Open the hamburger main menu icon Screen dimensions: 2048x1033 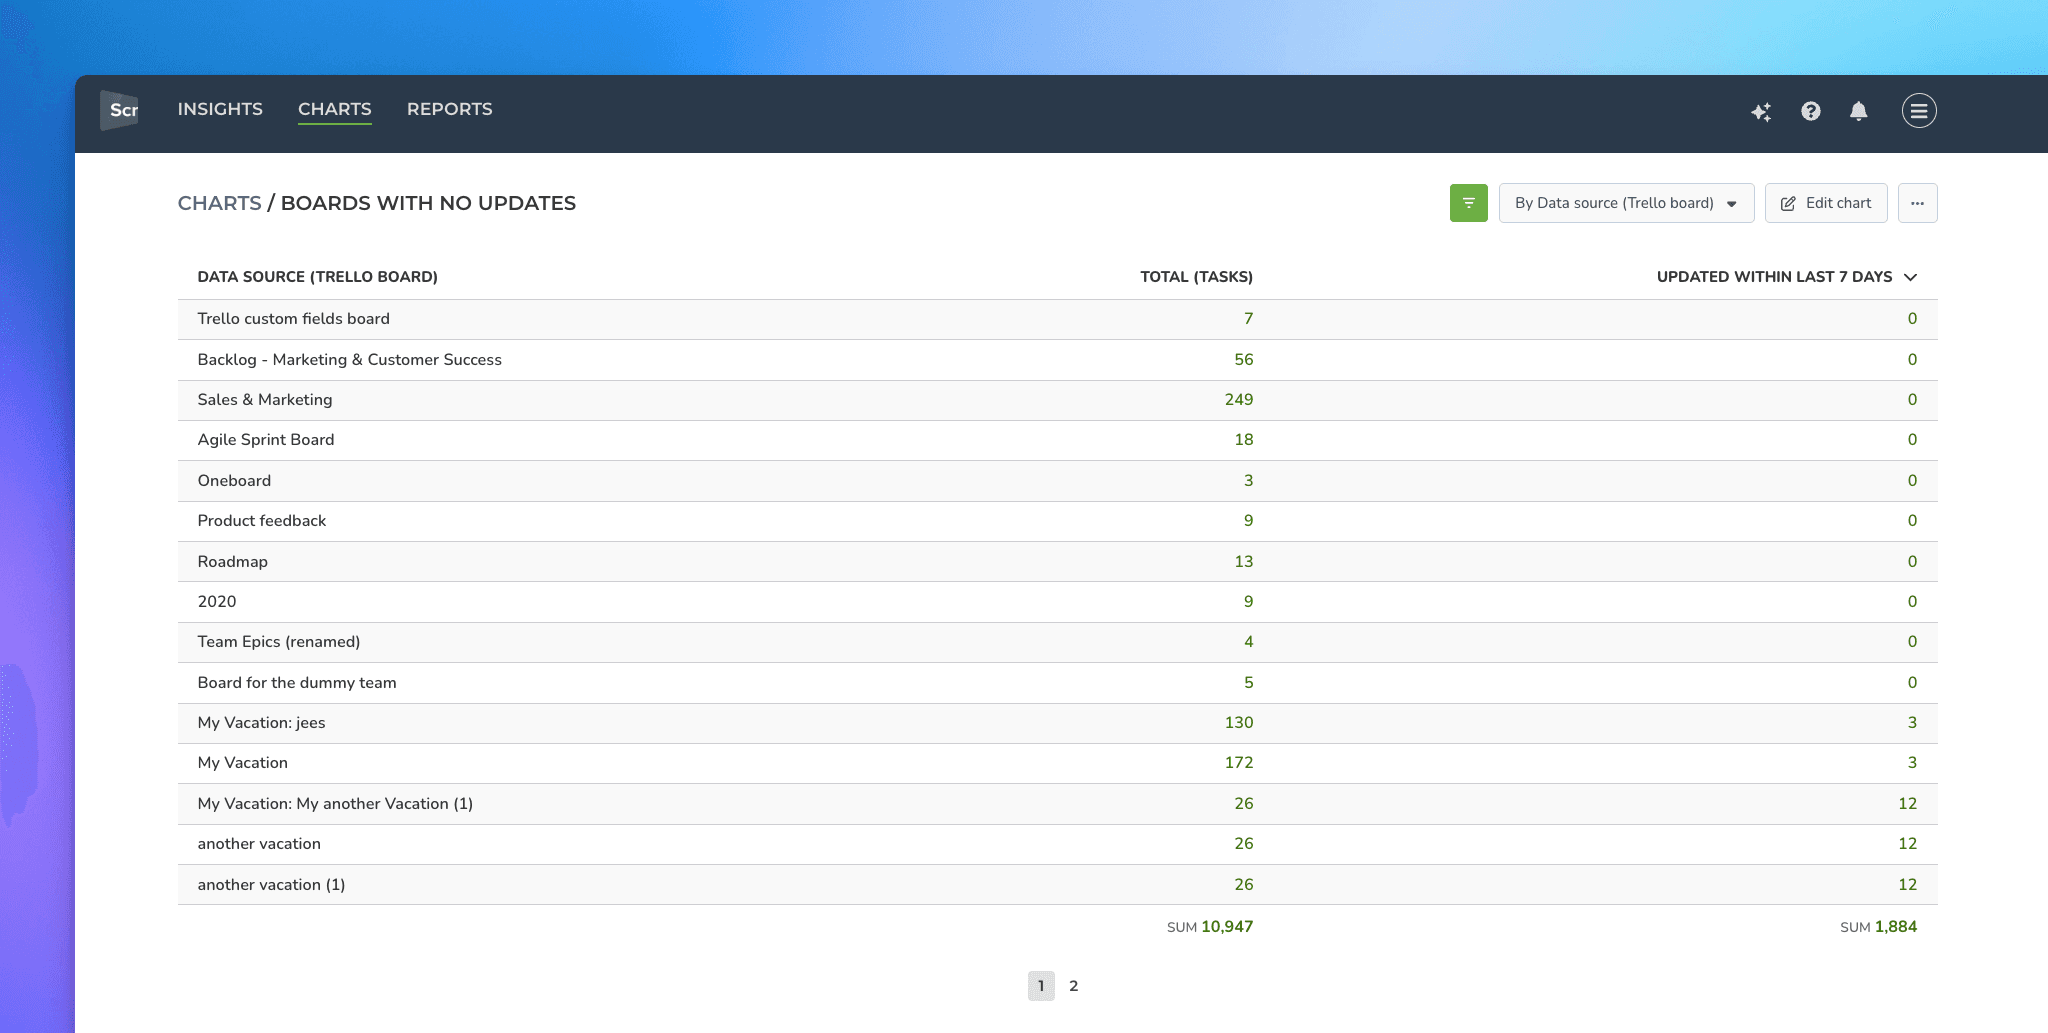1918,111
